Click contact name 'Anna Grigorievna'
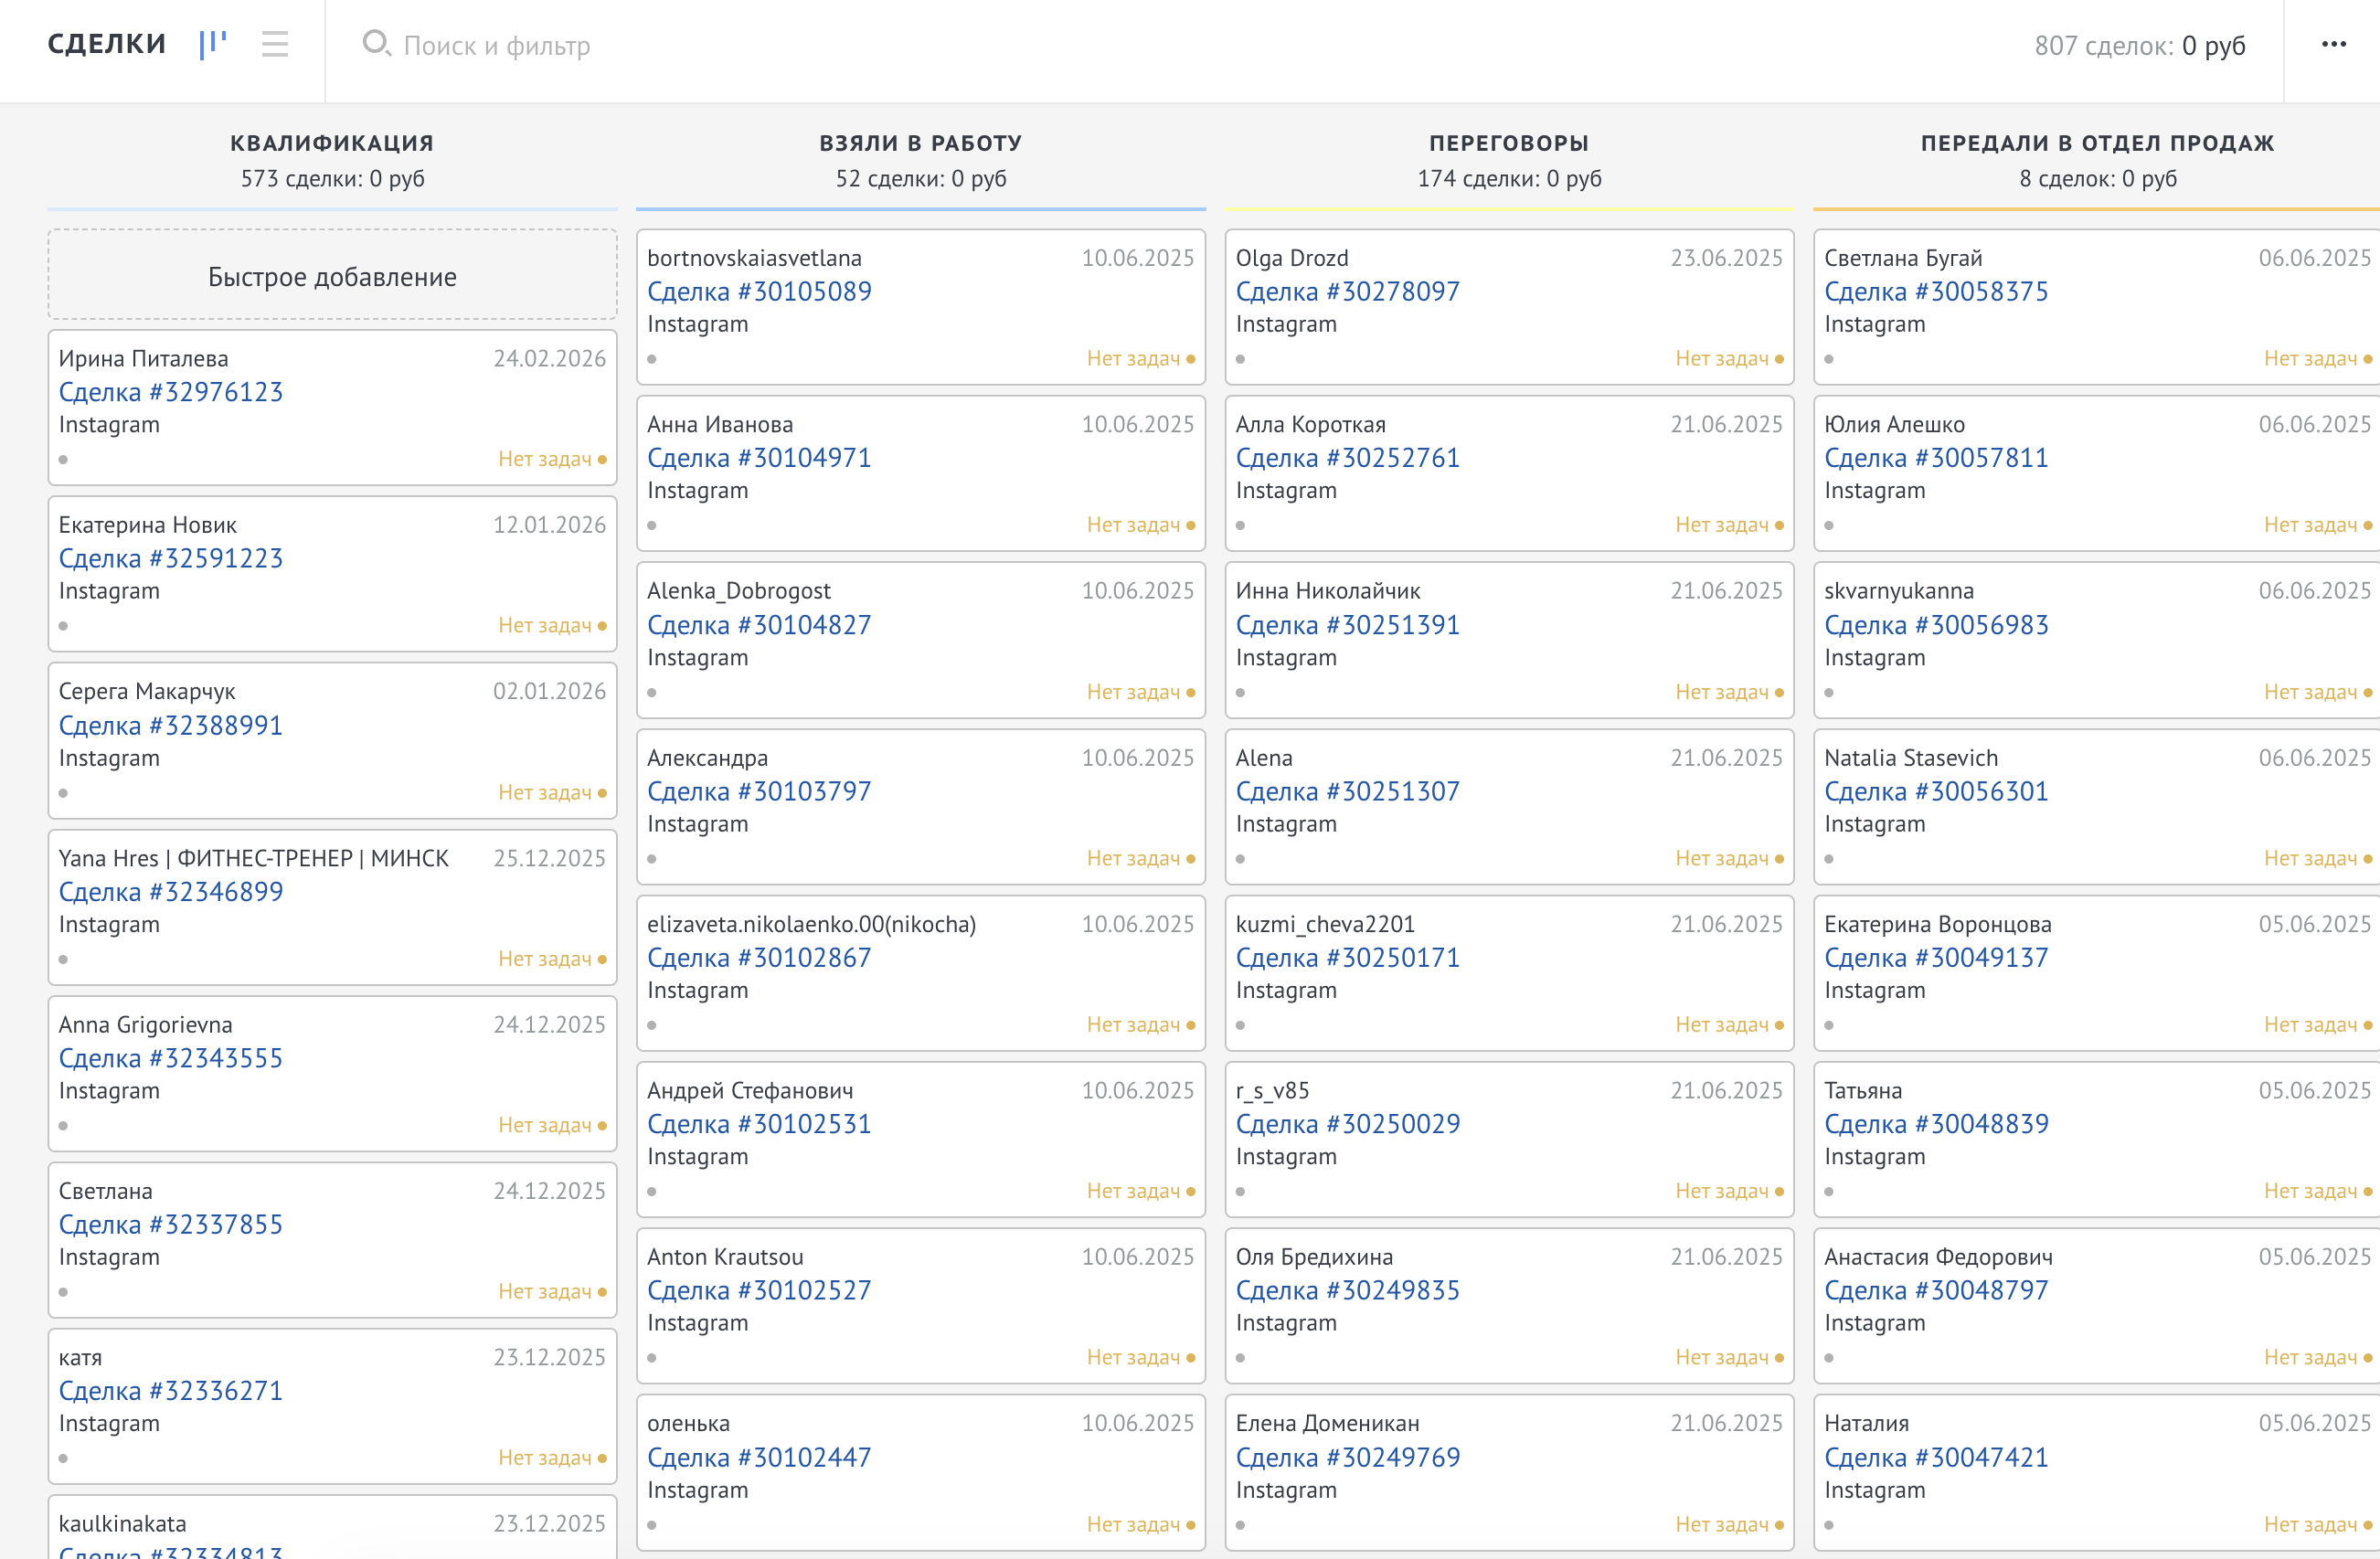The height and width of the screenshot is (1559, 2380). point(146,1024)
